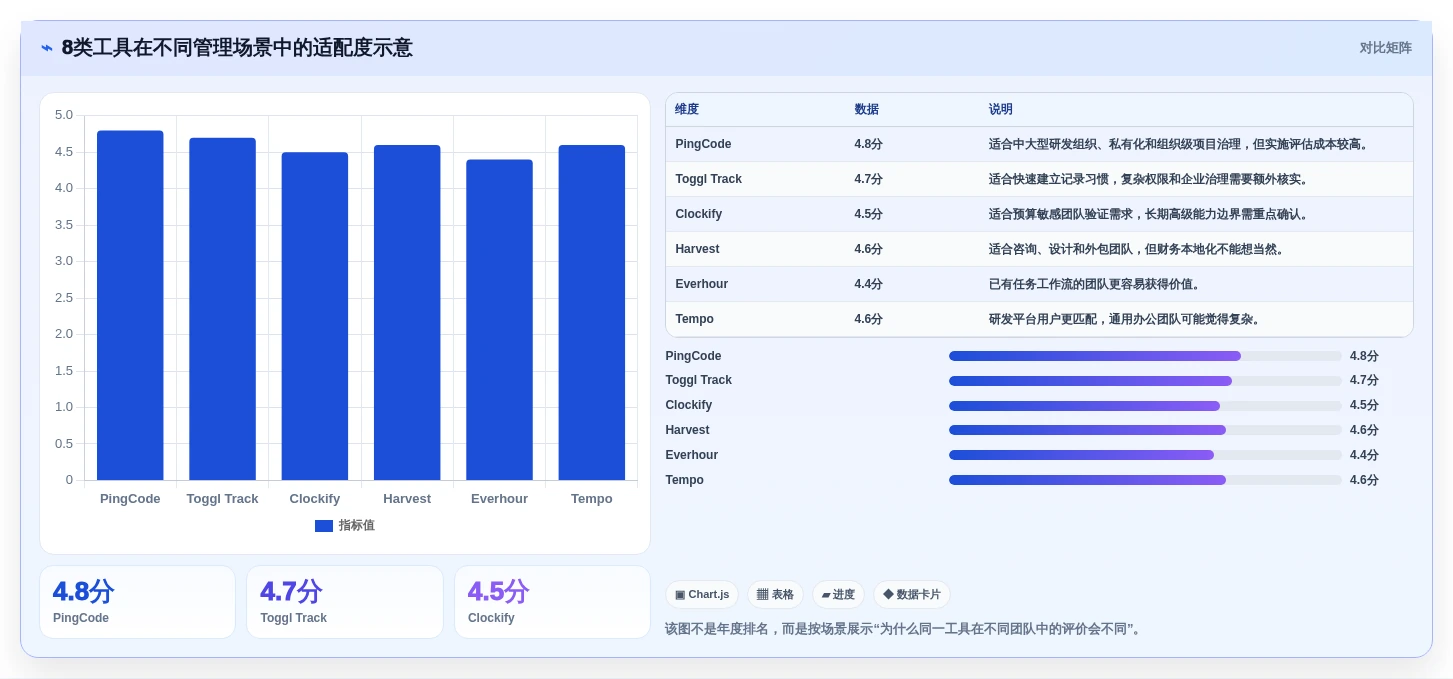Click the Tempo bar in the chart
Image resolution: width=1453 pixels, height=679 pixels.
tap(592, 312)
